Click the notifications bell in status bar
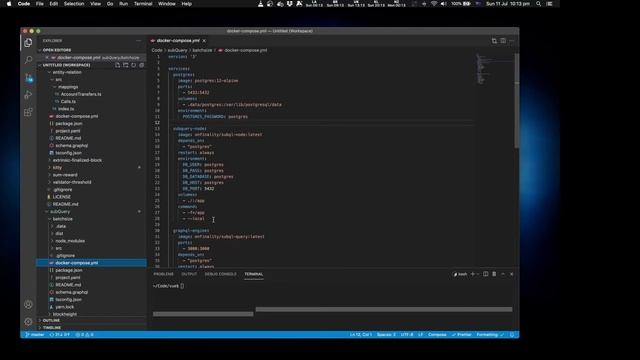This screenshot has width=640, height=360. click(512, 335)
